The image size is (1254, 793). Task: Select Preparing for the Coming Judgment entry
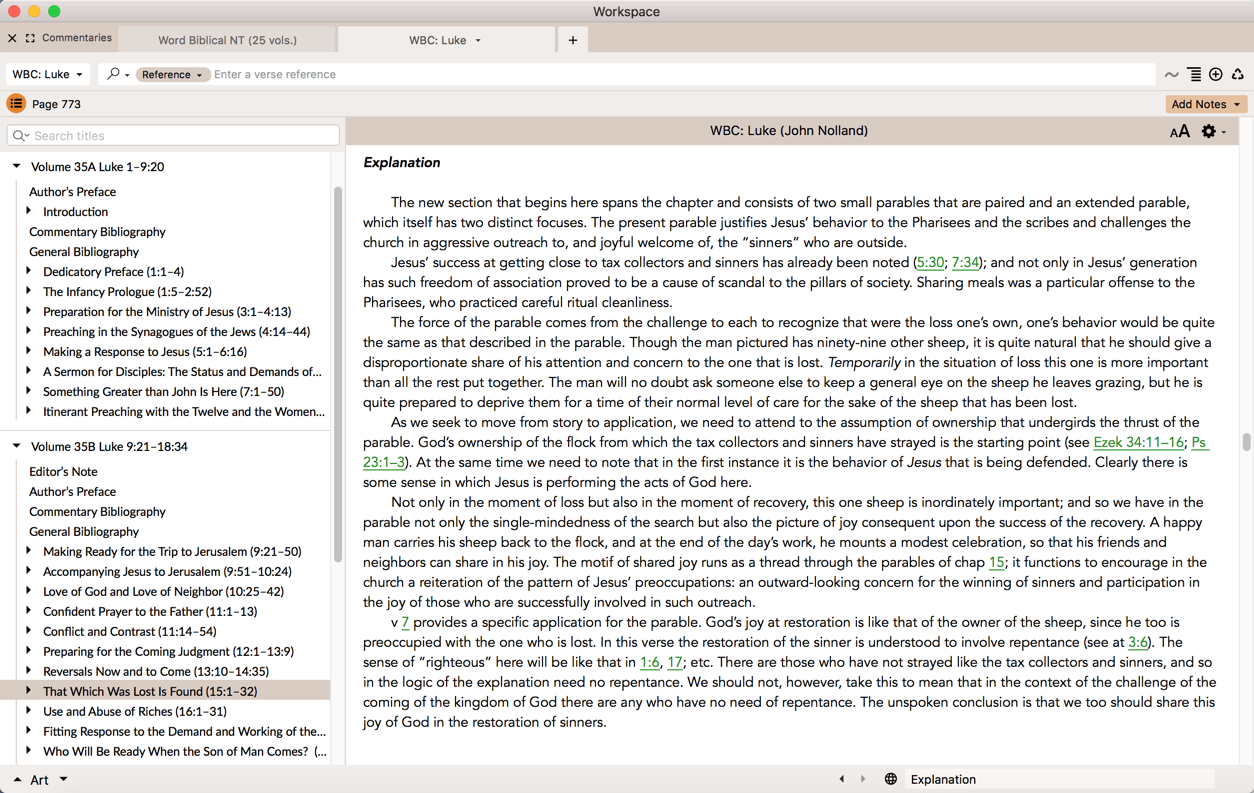pyautogui.click(x=168, y=651)
